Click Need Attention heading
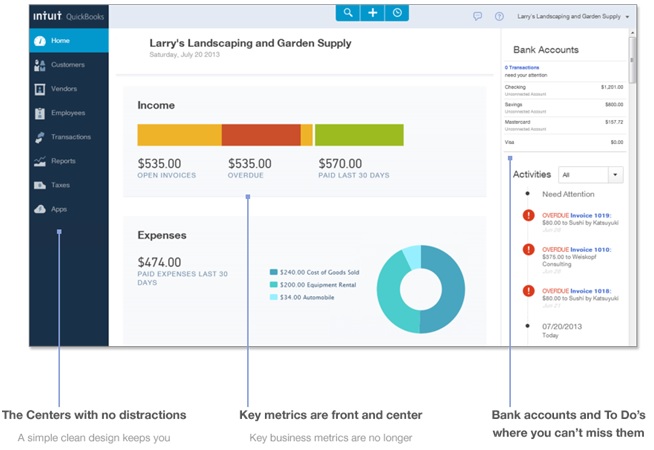The height and width of the screenshot is (450, 654). [x=568, y=194]
